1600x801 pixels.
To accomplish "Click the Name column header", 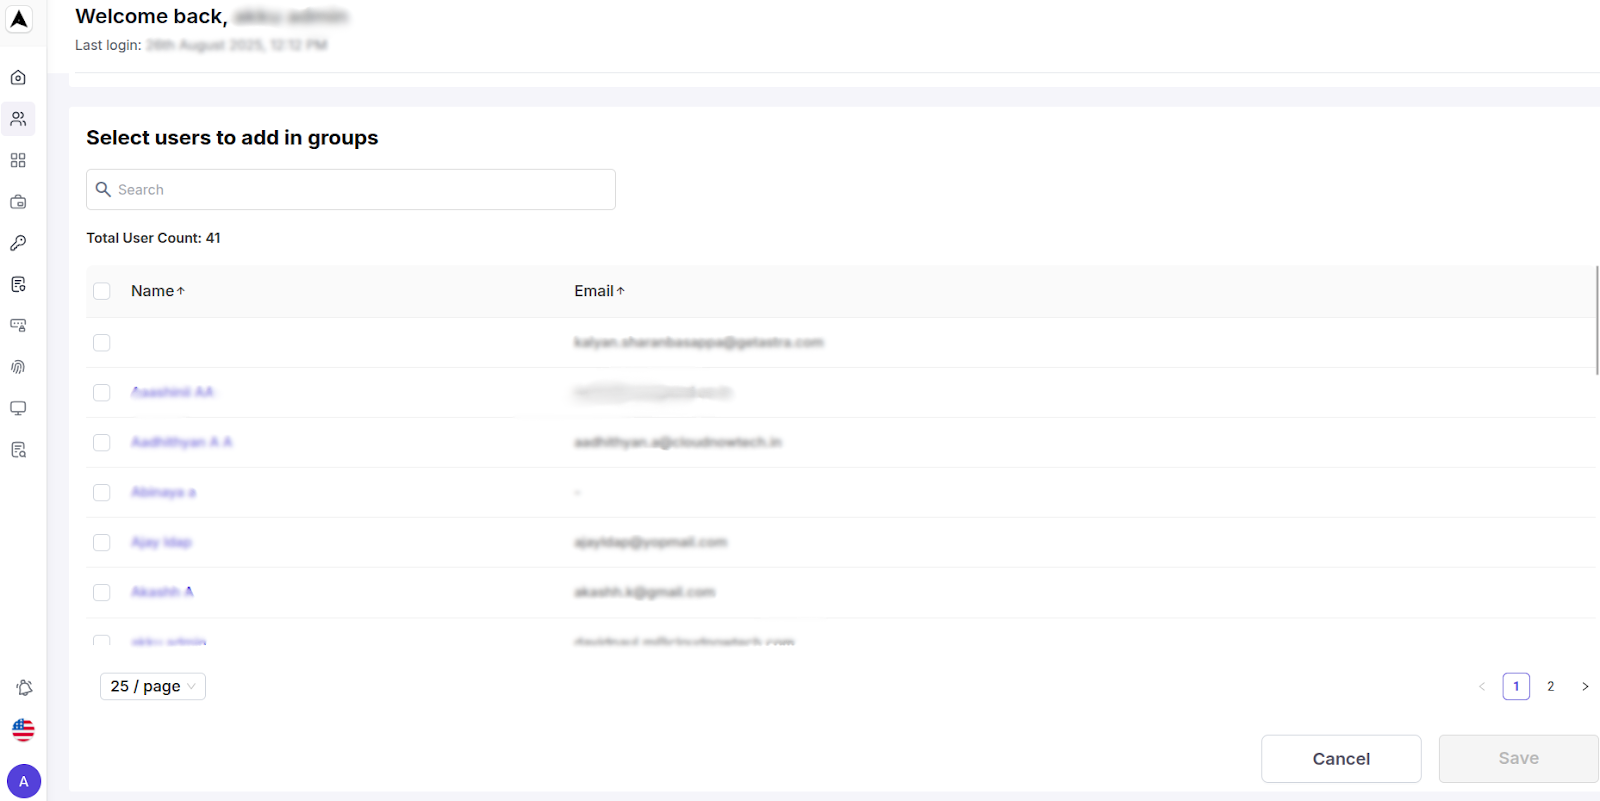I will point(152,291).
